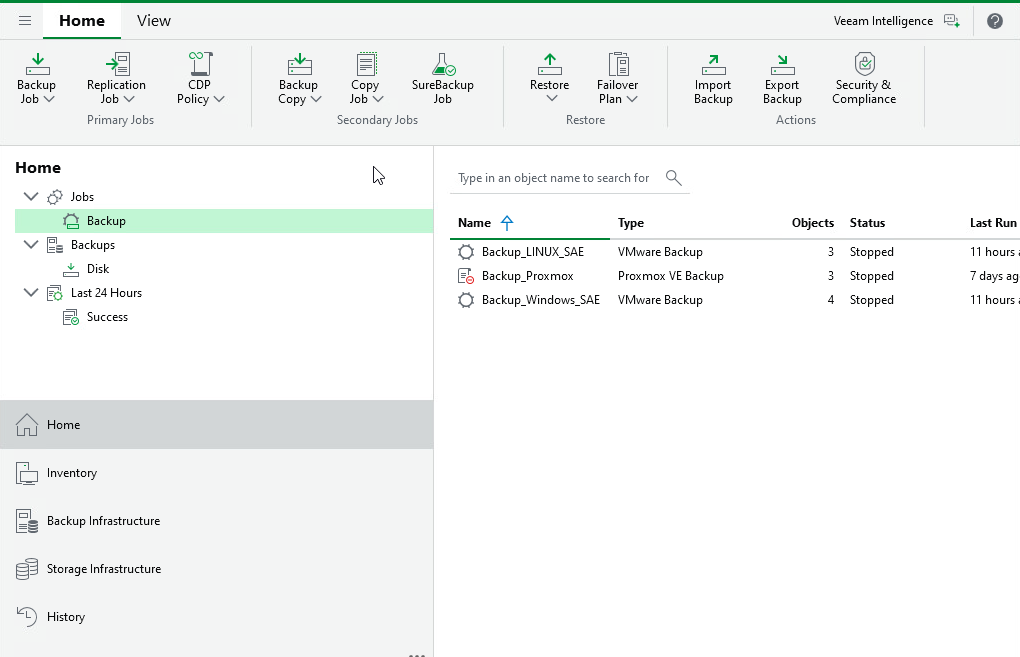Open the Inventory navigation pane
Screen dimensions: 1020x657
217,473
